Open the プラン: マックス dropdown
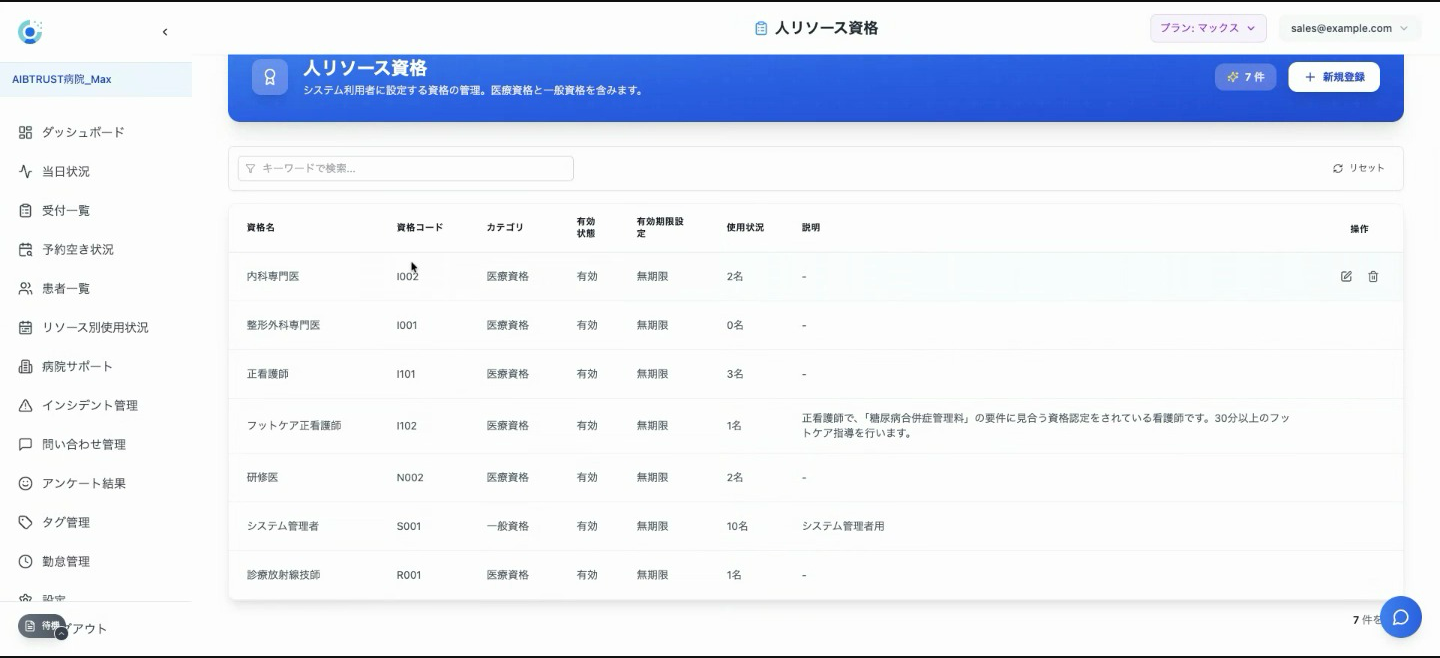The image size is (1440, 658). pyautogui.click(x=1208, y=28)
